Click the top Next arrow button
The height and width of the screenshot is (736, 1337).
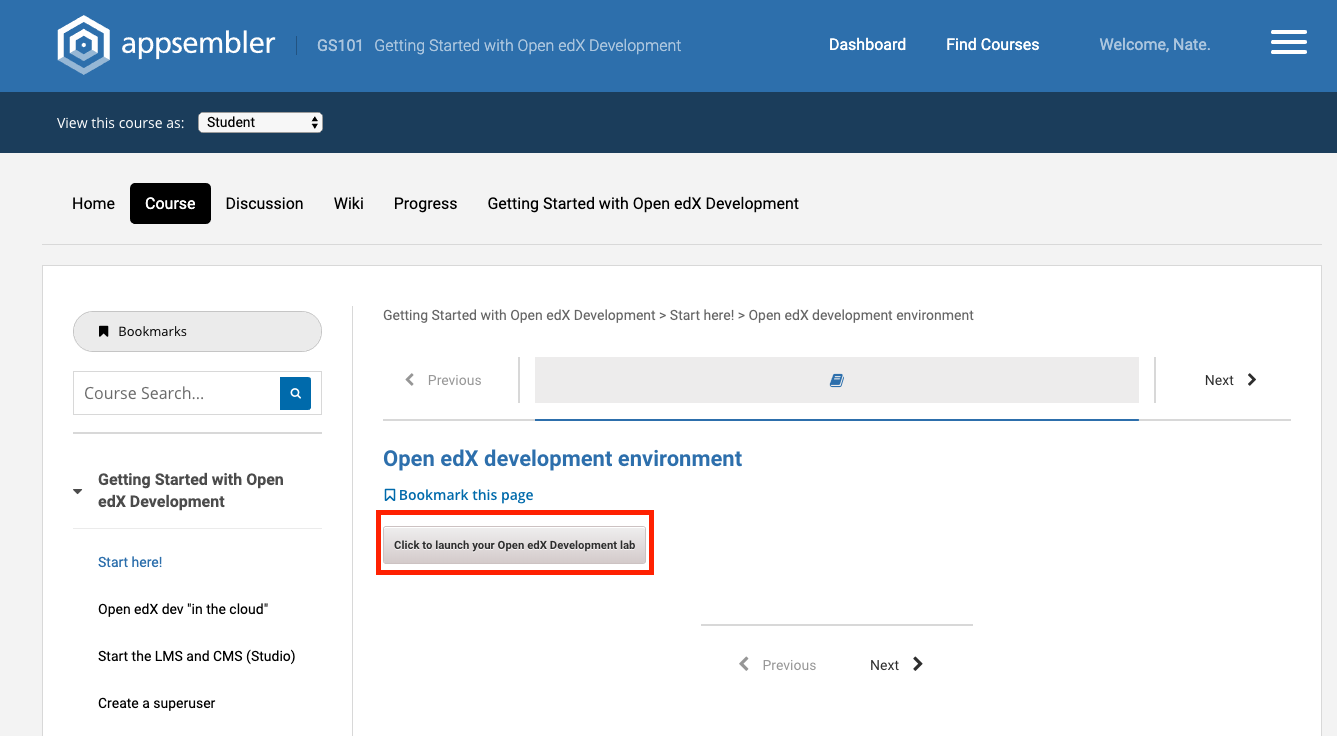click(x=1231, y=380)
